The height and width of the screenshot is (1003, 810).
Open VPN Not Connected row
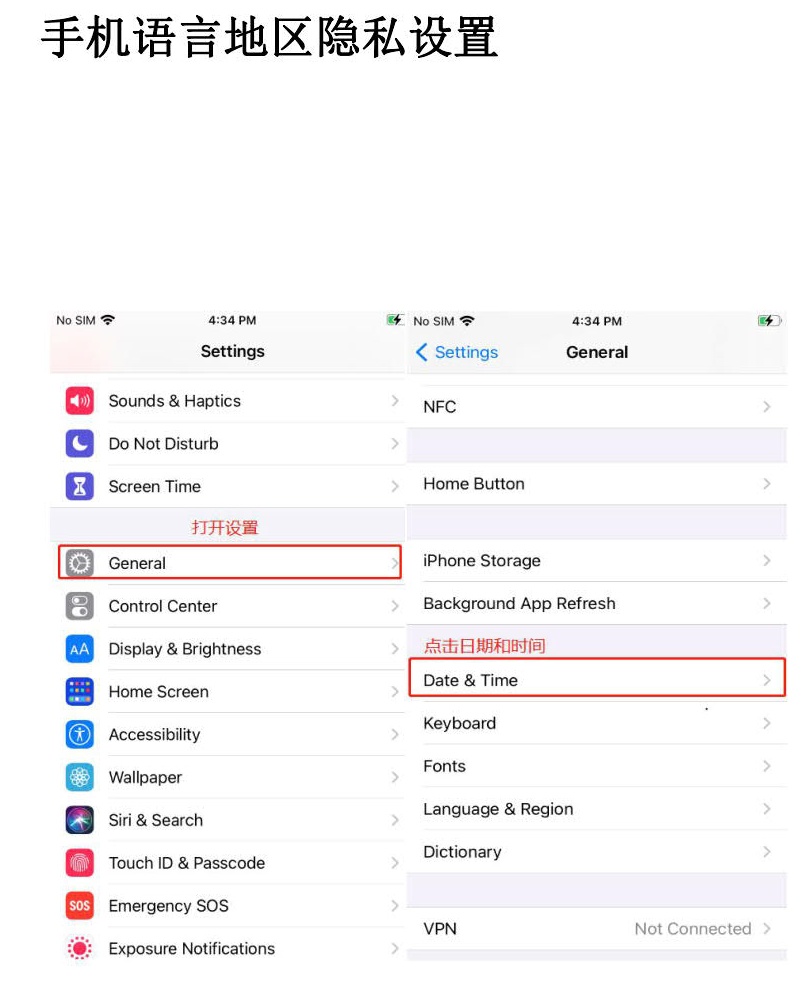[596, 928]
